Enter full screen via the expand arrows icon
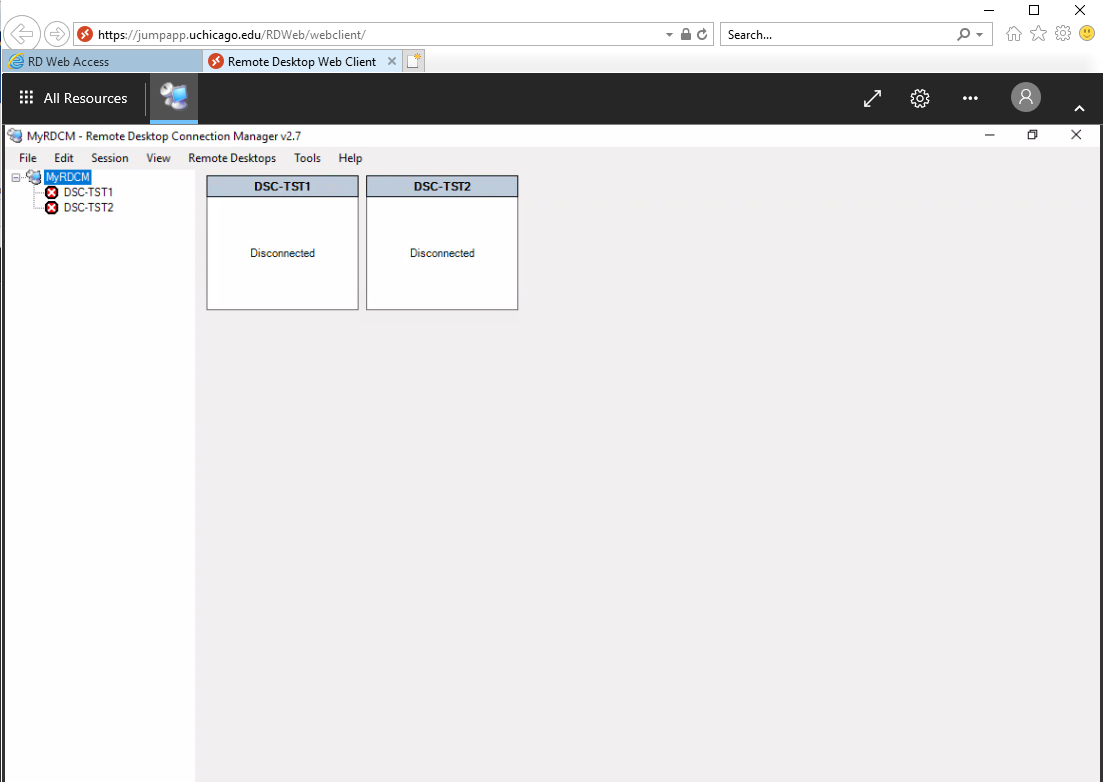The height and width of the screenshot is (782, 1103). click(871, 98)
